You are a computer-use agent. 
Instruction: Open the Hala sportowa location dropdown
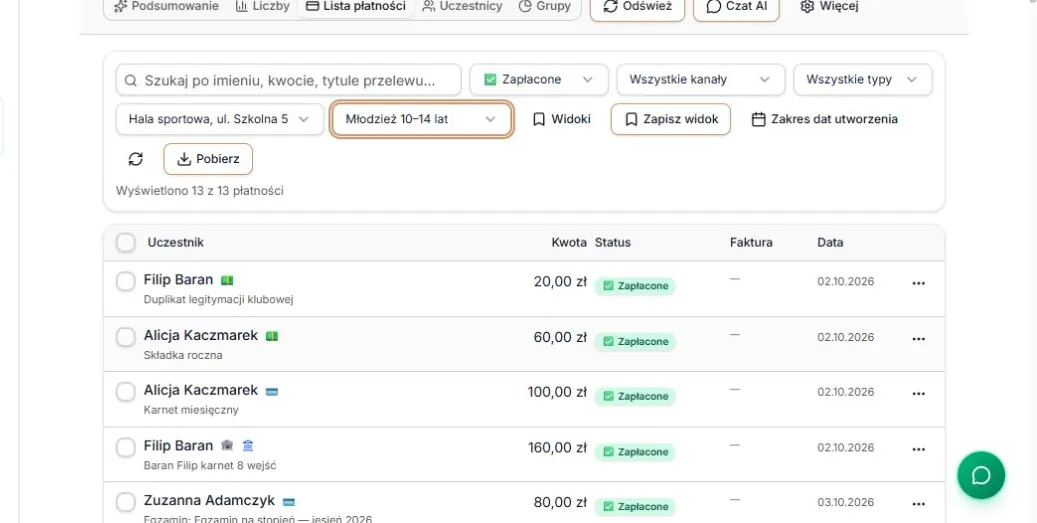220,119
